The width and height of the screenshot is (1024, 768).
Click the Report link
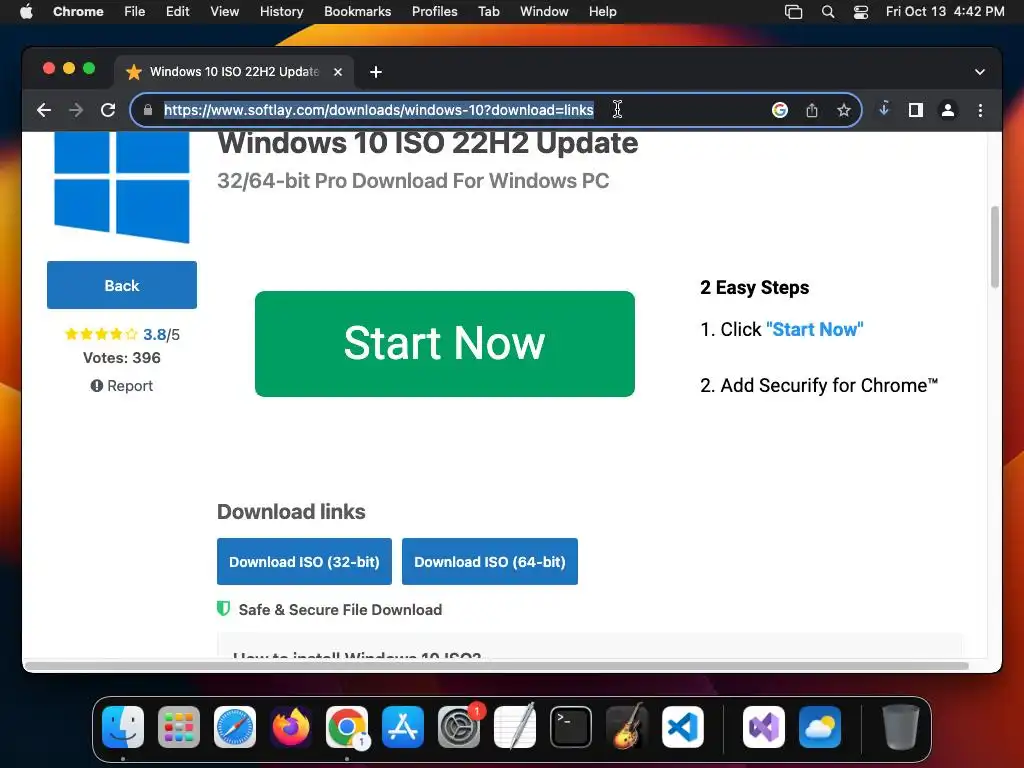(x=121, y=386)
